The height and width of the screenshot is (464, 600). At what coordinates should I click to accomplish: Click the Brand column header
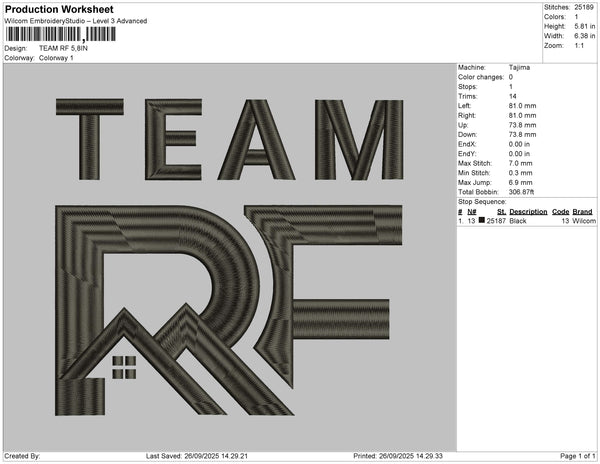click(583, 212)
